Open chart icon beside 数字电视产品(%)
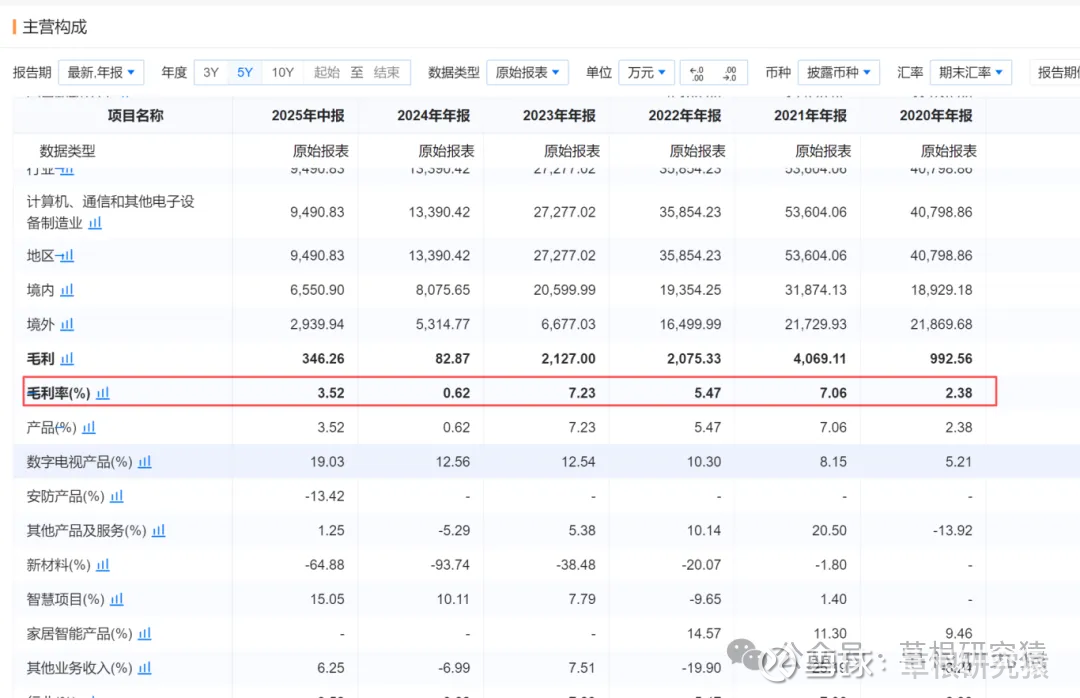Viewport: 1080px width, 698px height. (x=145, y=462)
